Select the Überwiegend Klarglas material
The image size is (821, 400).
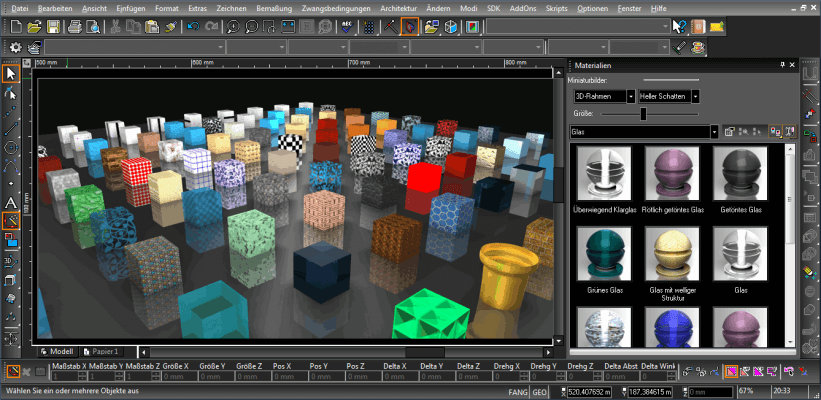point(604,180)
